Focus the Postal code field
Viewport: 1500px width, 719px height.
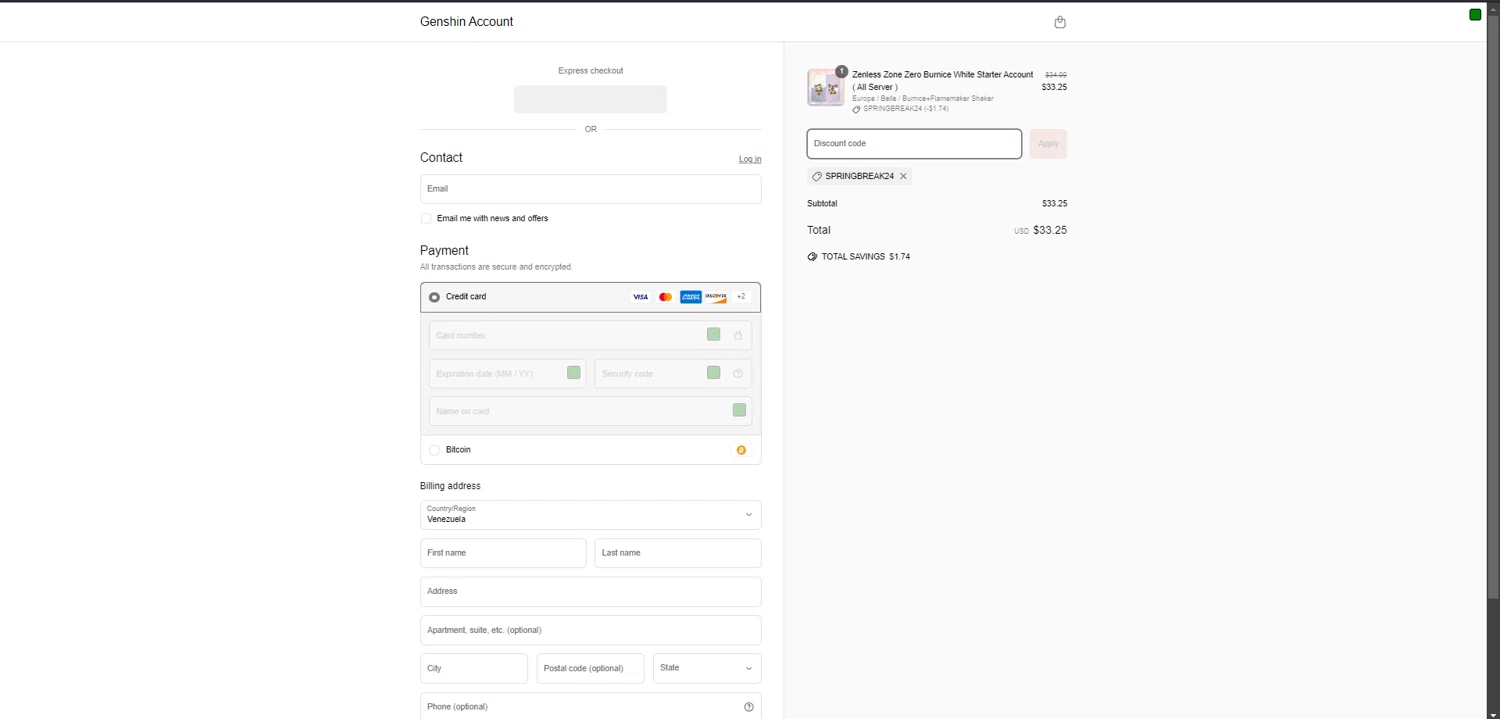pyautogui.click(x=591, y=668)
